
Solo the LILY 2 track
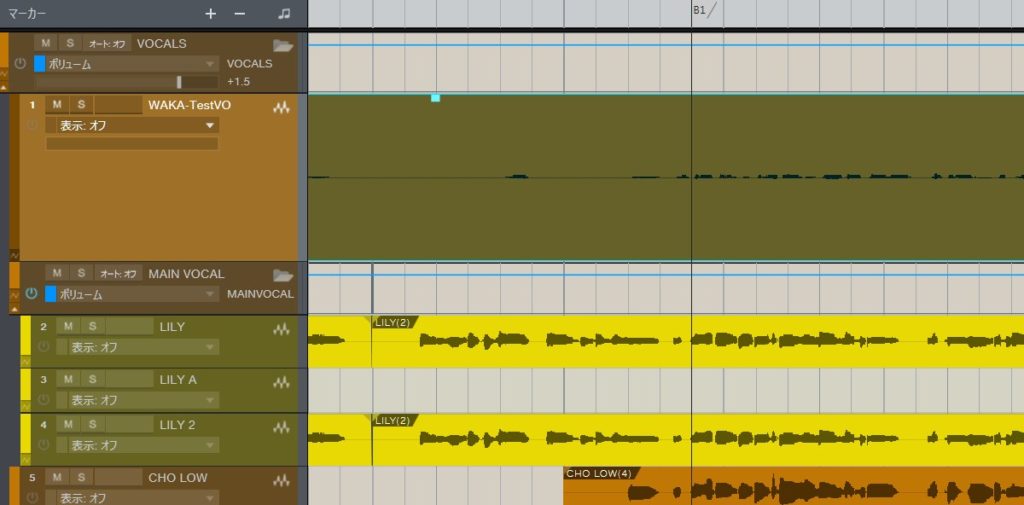(x=92, y=425)
